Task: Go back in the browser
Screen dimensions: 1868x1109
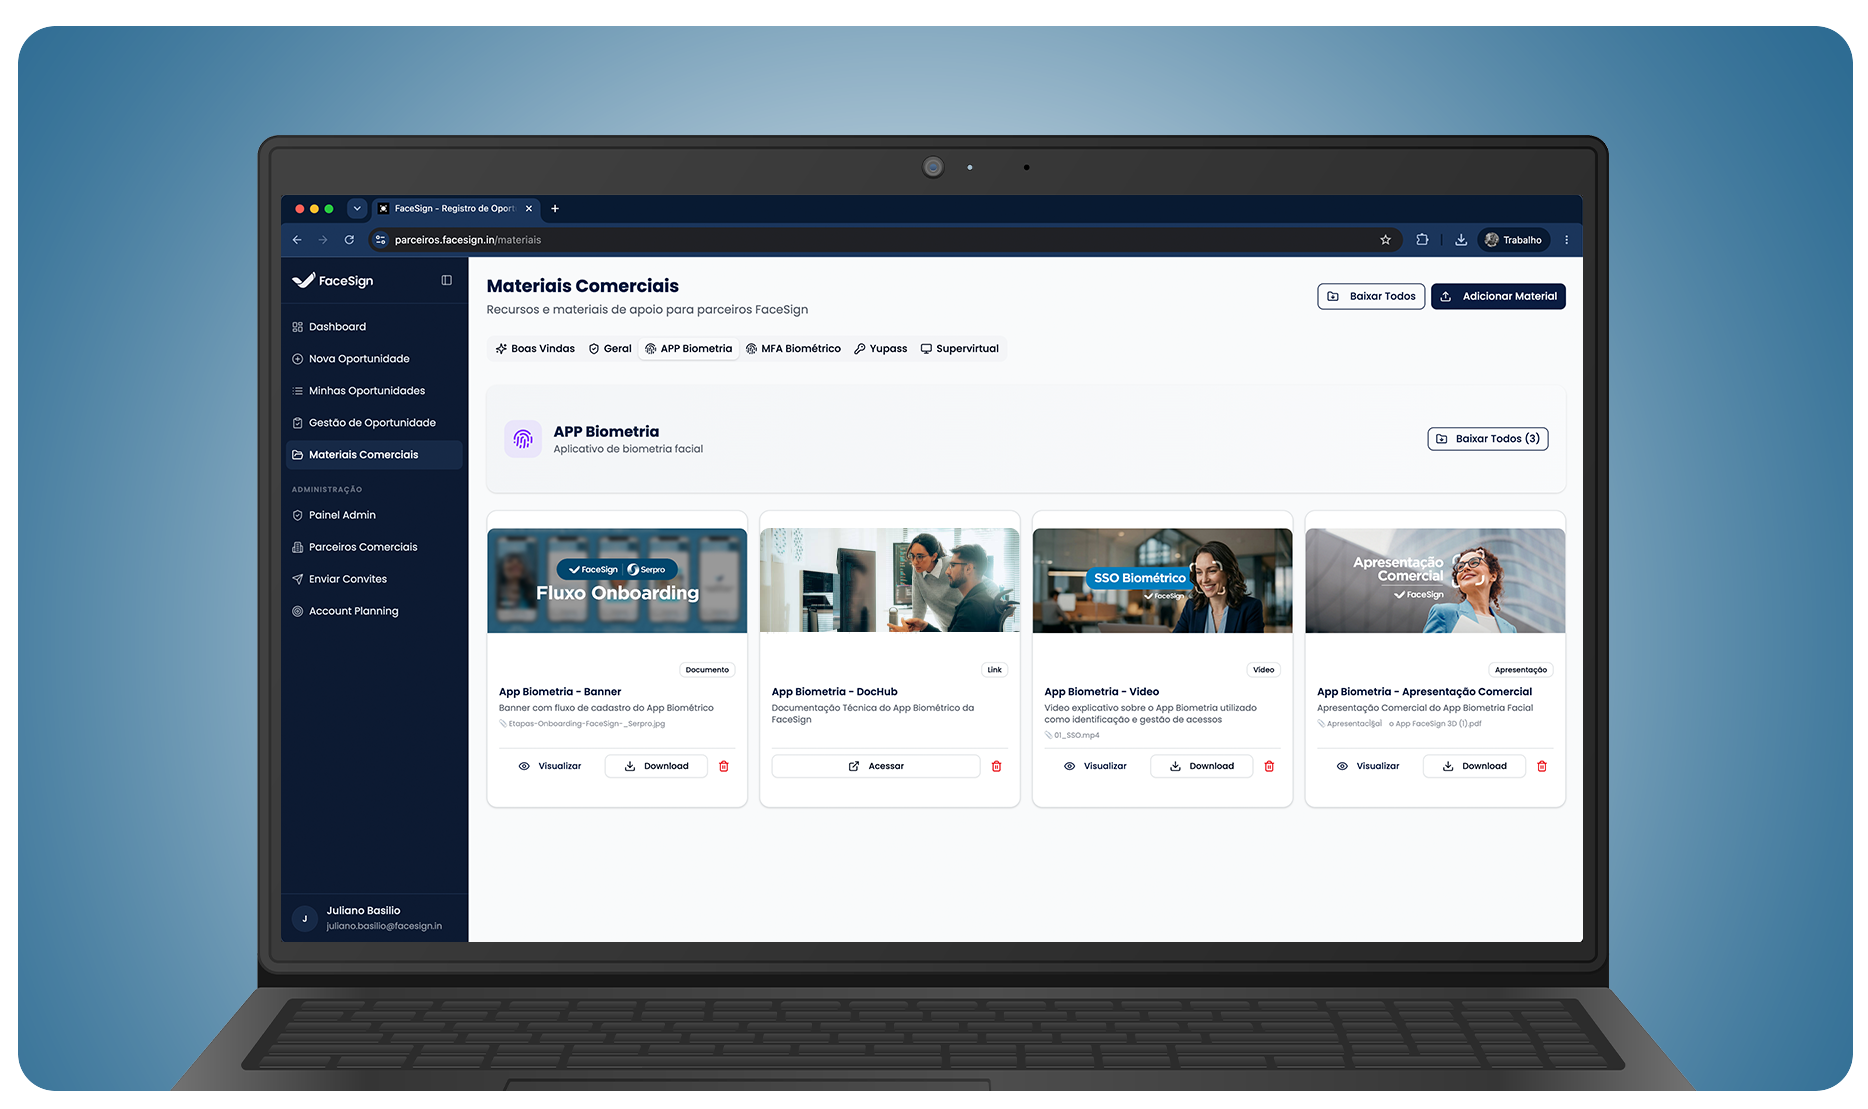Action: (297, 240)
